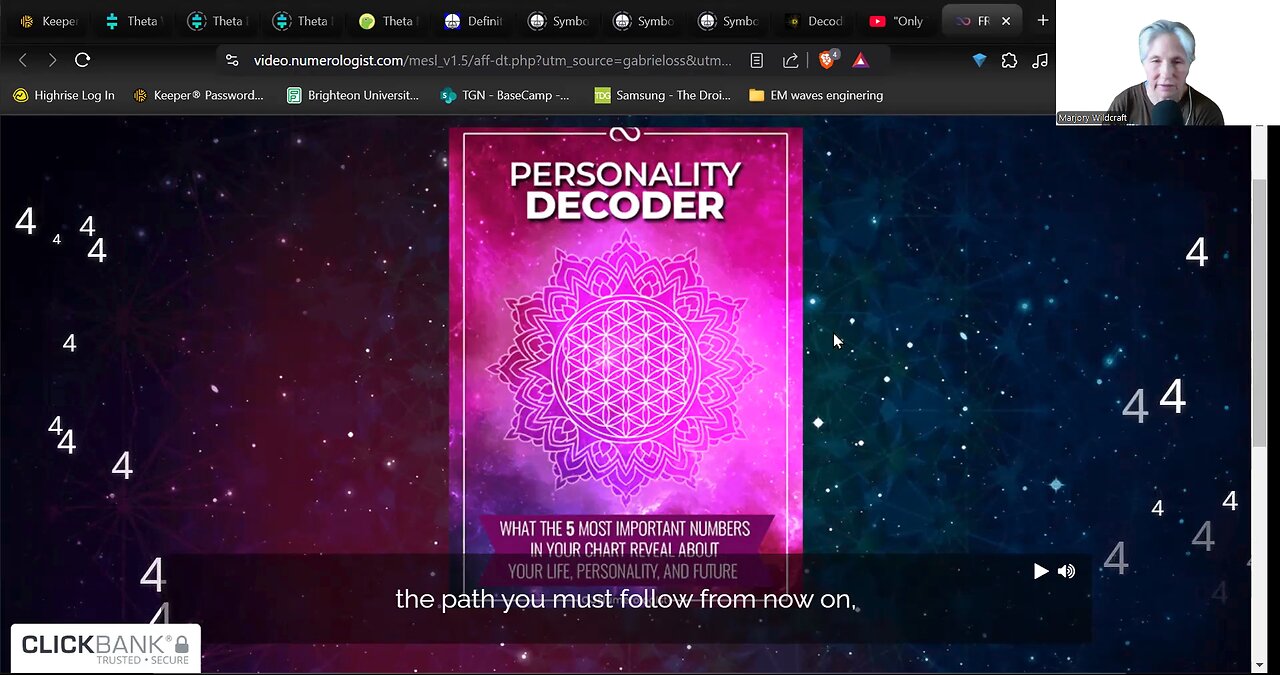Open the share page icon in address bar
Viewport: 1280px width, 675px height.
[790, 60]
